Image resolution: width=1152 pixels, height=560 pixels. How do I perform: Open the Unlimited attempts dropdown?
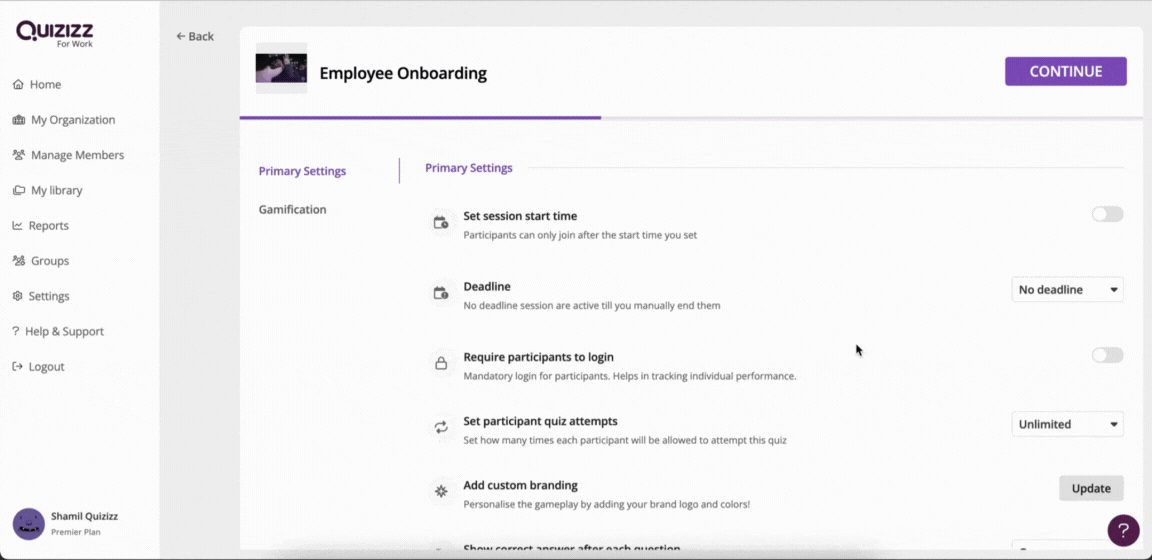pos(1068,424)
